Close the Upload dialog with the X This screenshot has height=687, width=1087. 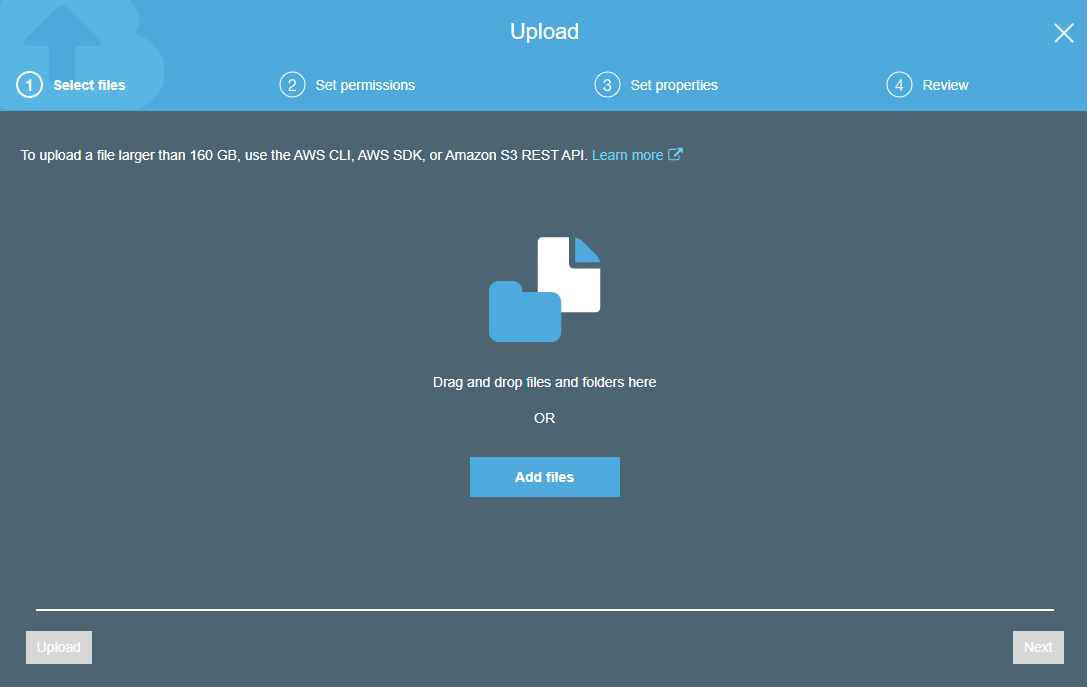[1063, 33]
